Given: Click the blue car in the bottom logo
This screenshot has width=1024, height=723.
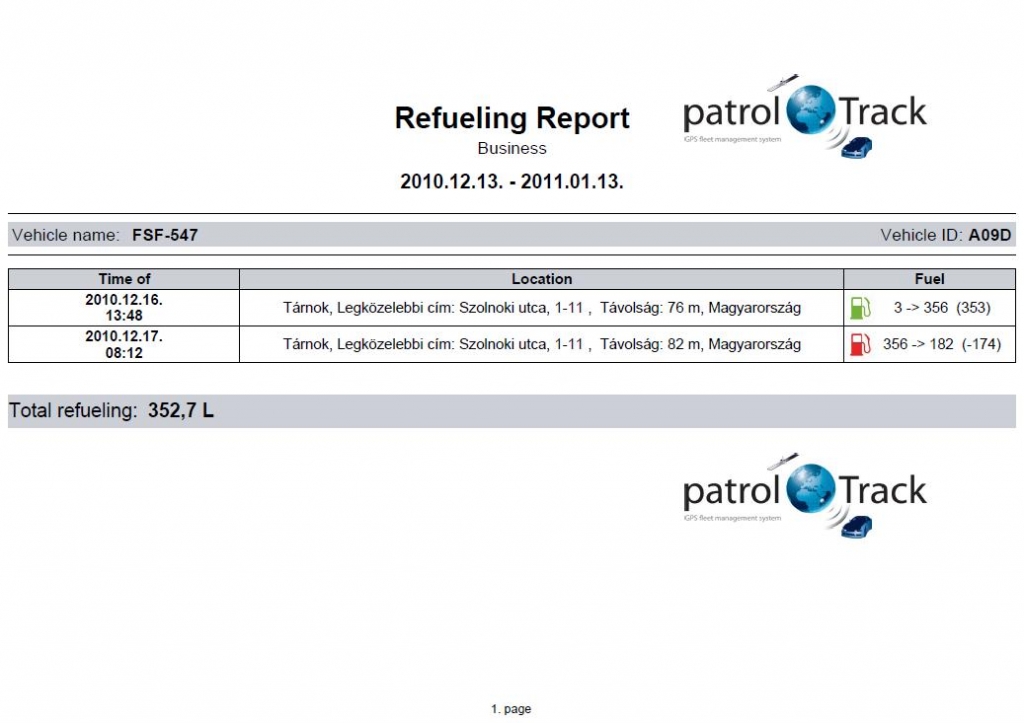Looking at the screenshot, I should click(x=857, y=527).
